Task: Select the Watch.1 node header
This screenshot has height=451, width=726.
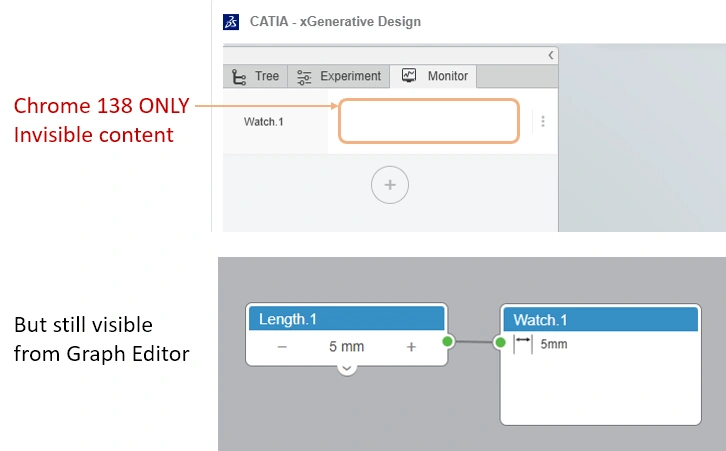Action: [x=601, y=319]
